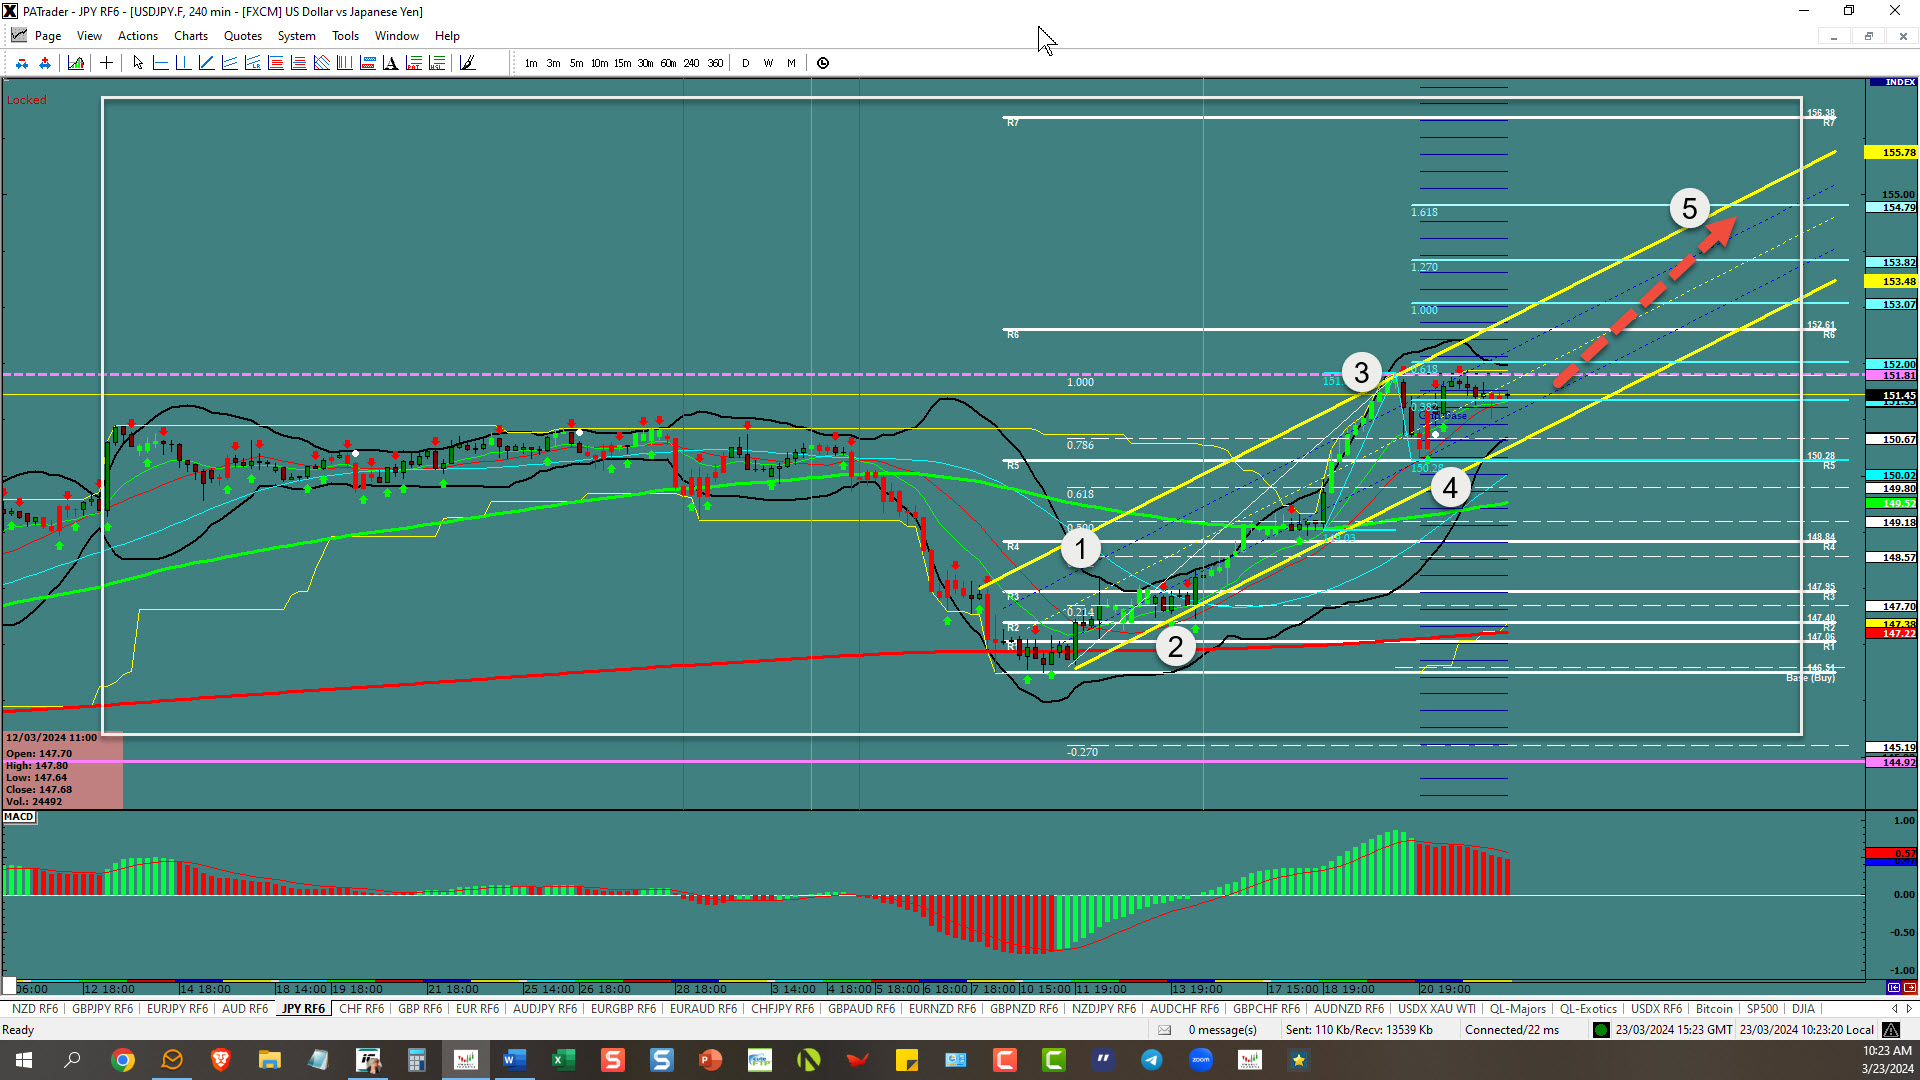The width and height of the screenshot is (1920, 1080).
Task: Select the text annotation tool
Action: pos(391,63)
